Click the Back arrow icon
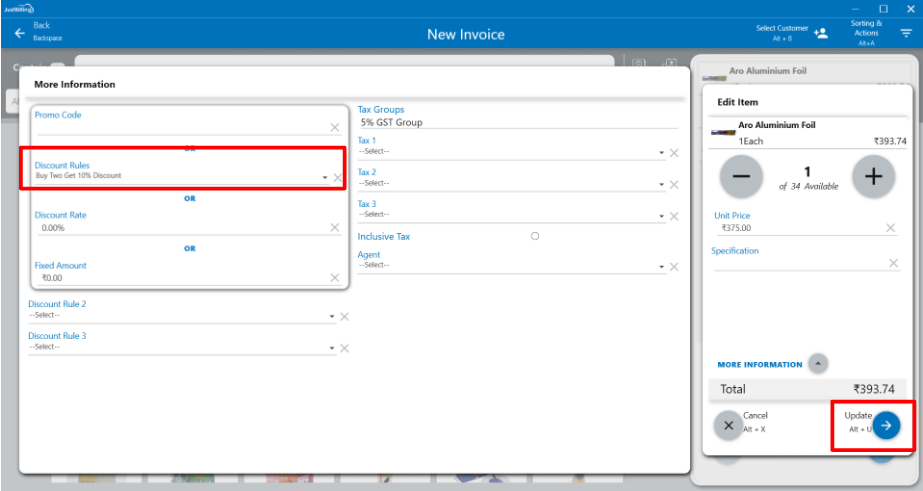The width and height of the screenshot is (923, 491). point(19,33)
